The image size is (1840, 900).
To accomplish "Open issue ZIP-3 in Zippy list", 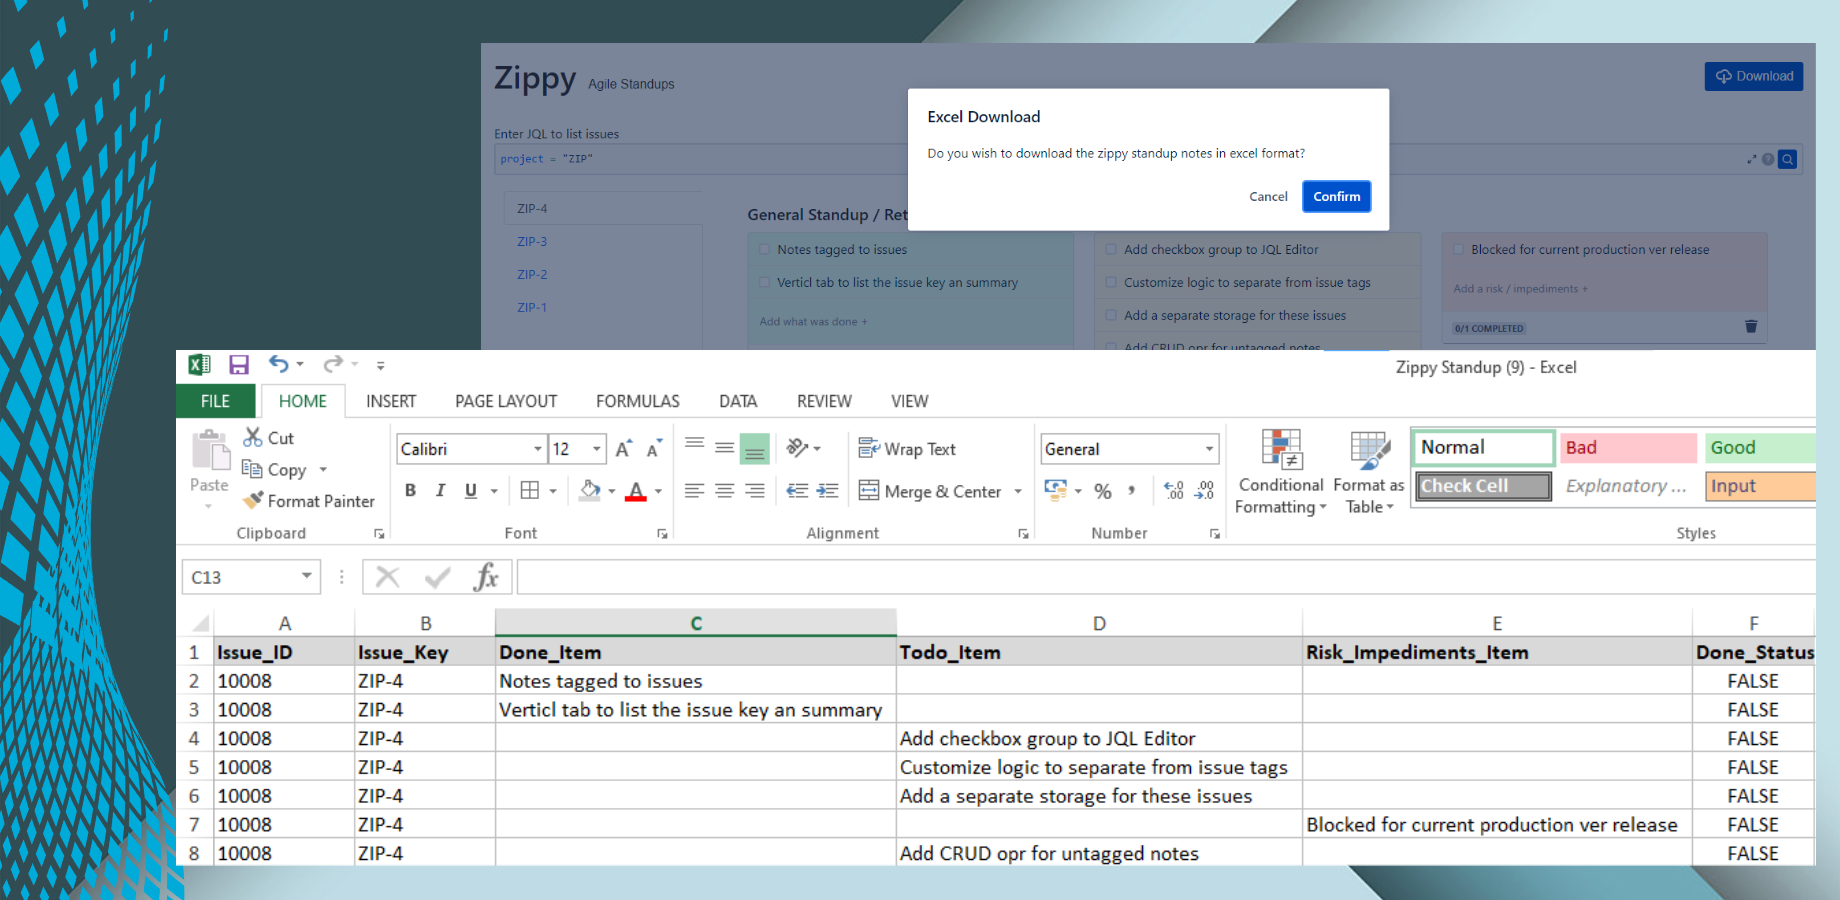I will pyautogui.click(x=532, y=241).
